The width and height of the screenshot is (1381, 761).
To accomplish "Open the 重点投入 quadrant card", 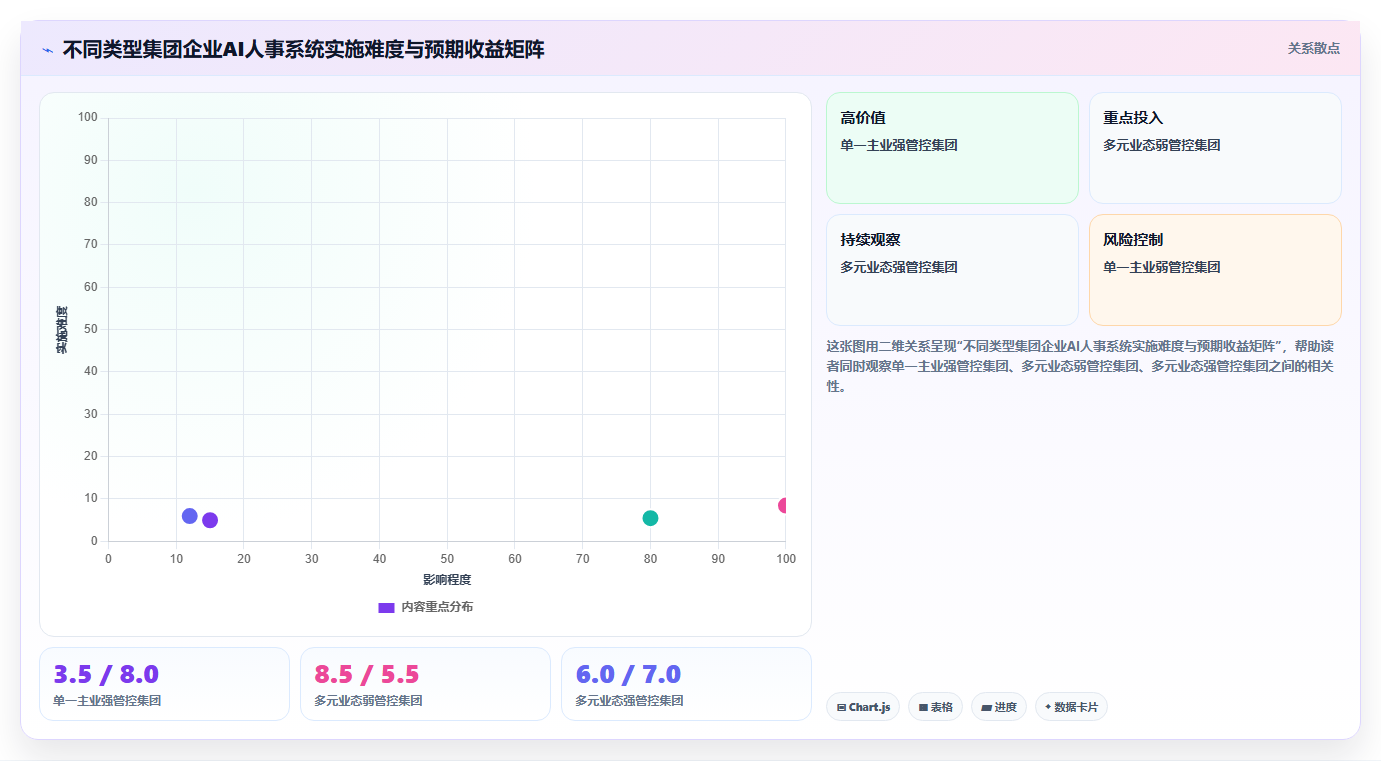I will [x=1215, y=148].
